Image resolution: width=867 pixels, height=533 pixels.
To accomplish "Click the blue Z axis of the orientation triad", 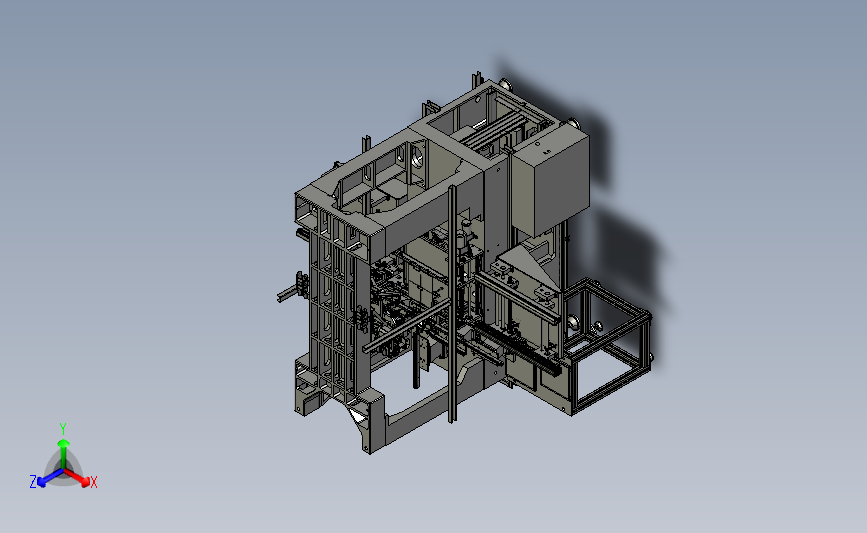I will click(x=50, y=478).
